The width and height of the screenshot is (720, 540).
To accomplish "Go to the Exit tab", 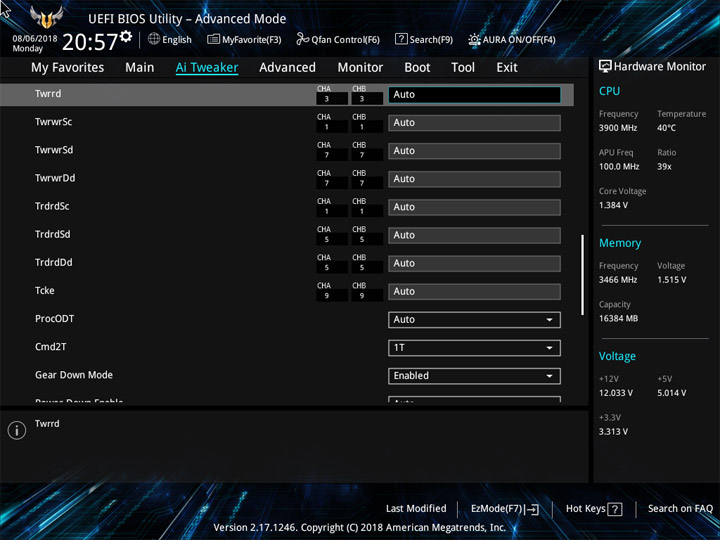I will point(506,68).
